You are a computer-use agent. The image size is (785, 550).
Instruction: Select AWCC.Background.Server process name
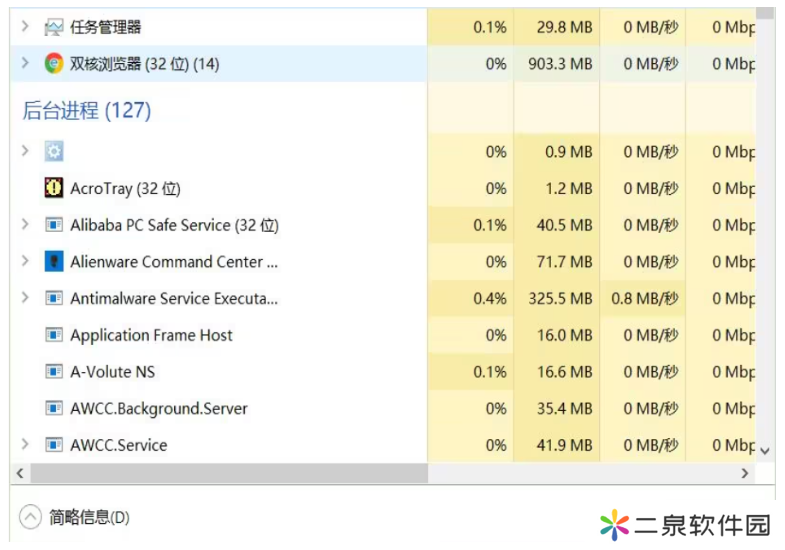point(159,409)
